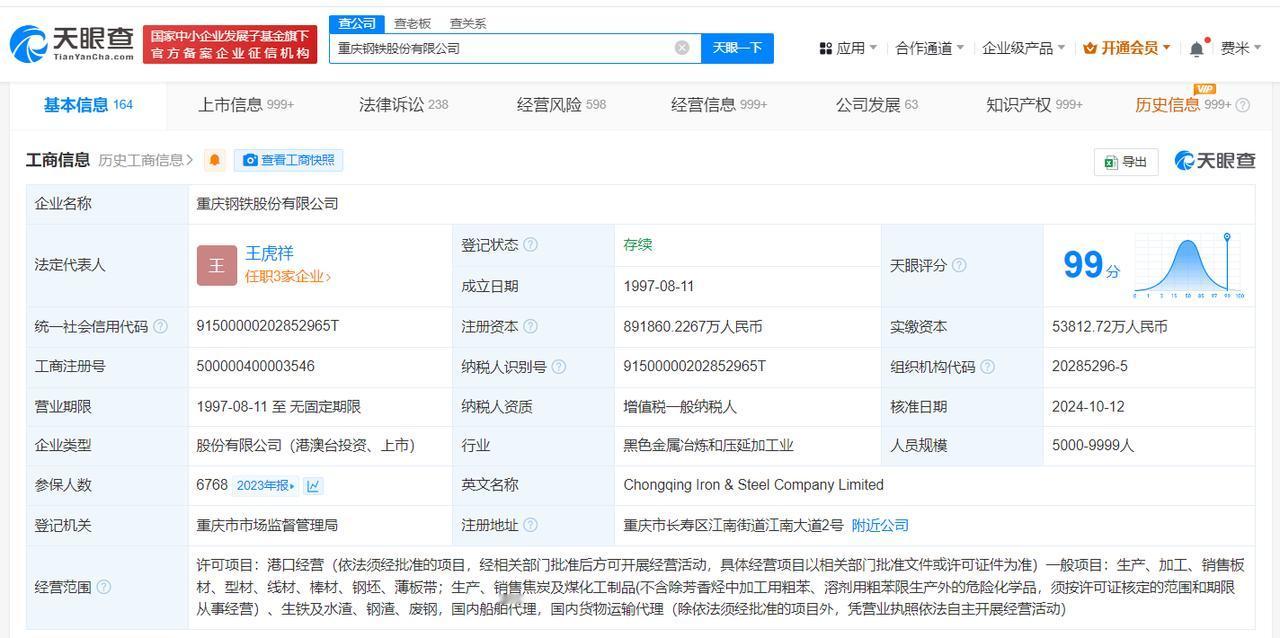The image size is (1280, 638).
Task: Click the 99分 score distribution chart
Action: (1189, 266)
